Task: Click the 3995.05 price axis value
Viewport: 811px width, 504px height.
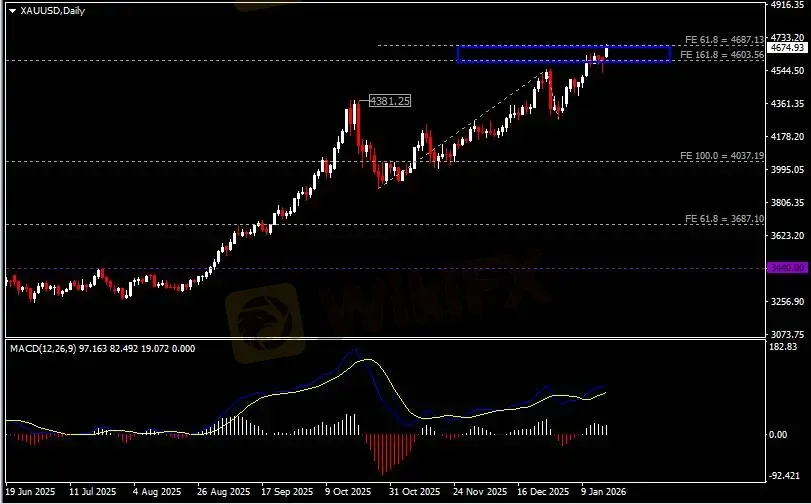Action: (787, 170)
